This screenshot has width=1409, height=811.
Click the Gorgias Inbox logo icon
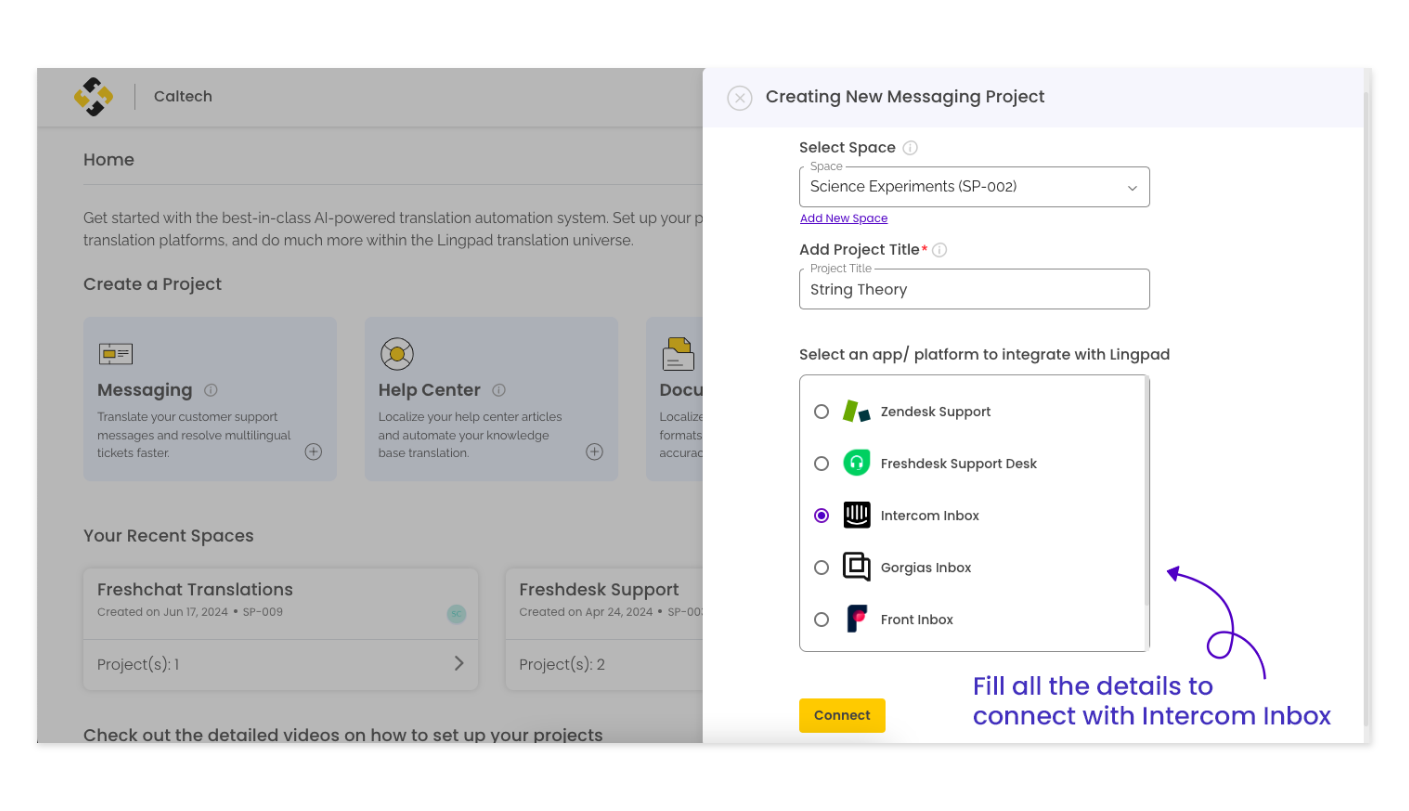(x=857, y=567)
